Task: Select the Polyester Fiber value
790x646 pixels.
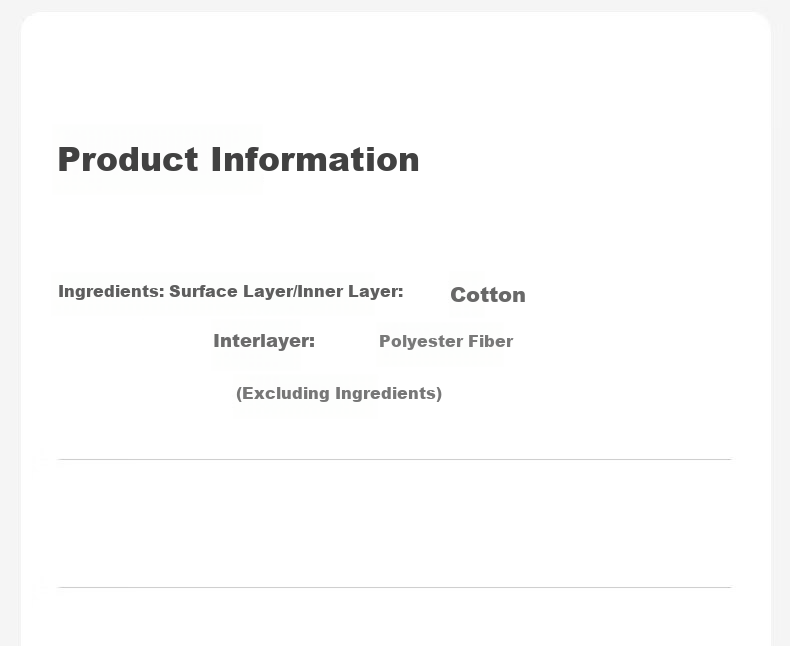Action: click(x=446, y=341)
